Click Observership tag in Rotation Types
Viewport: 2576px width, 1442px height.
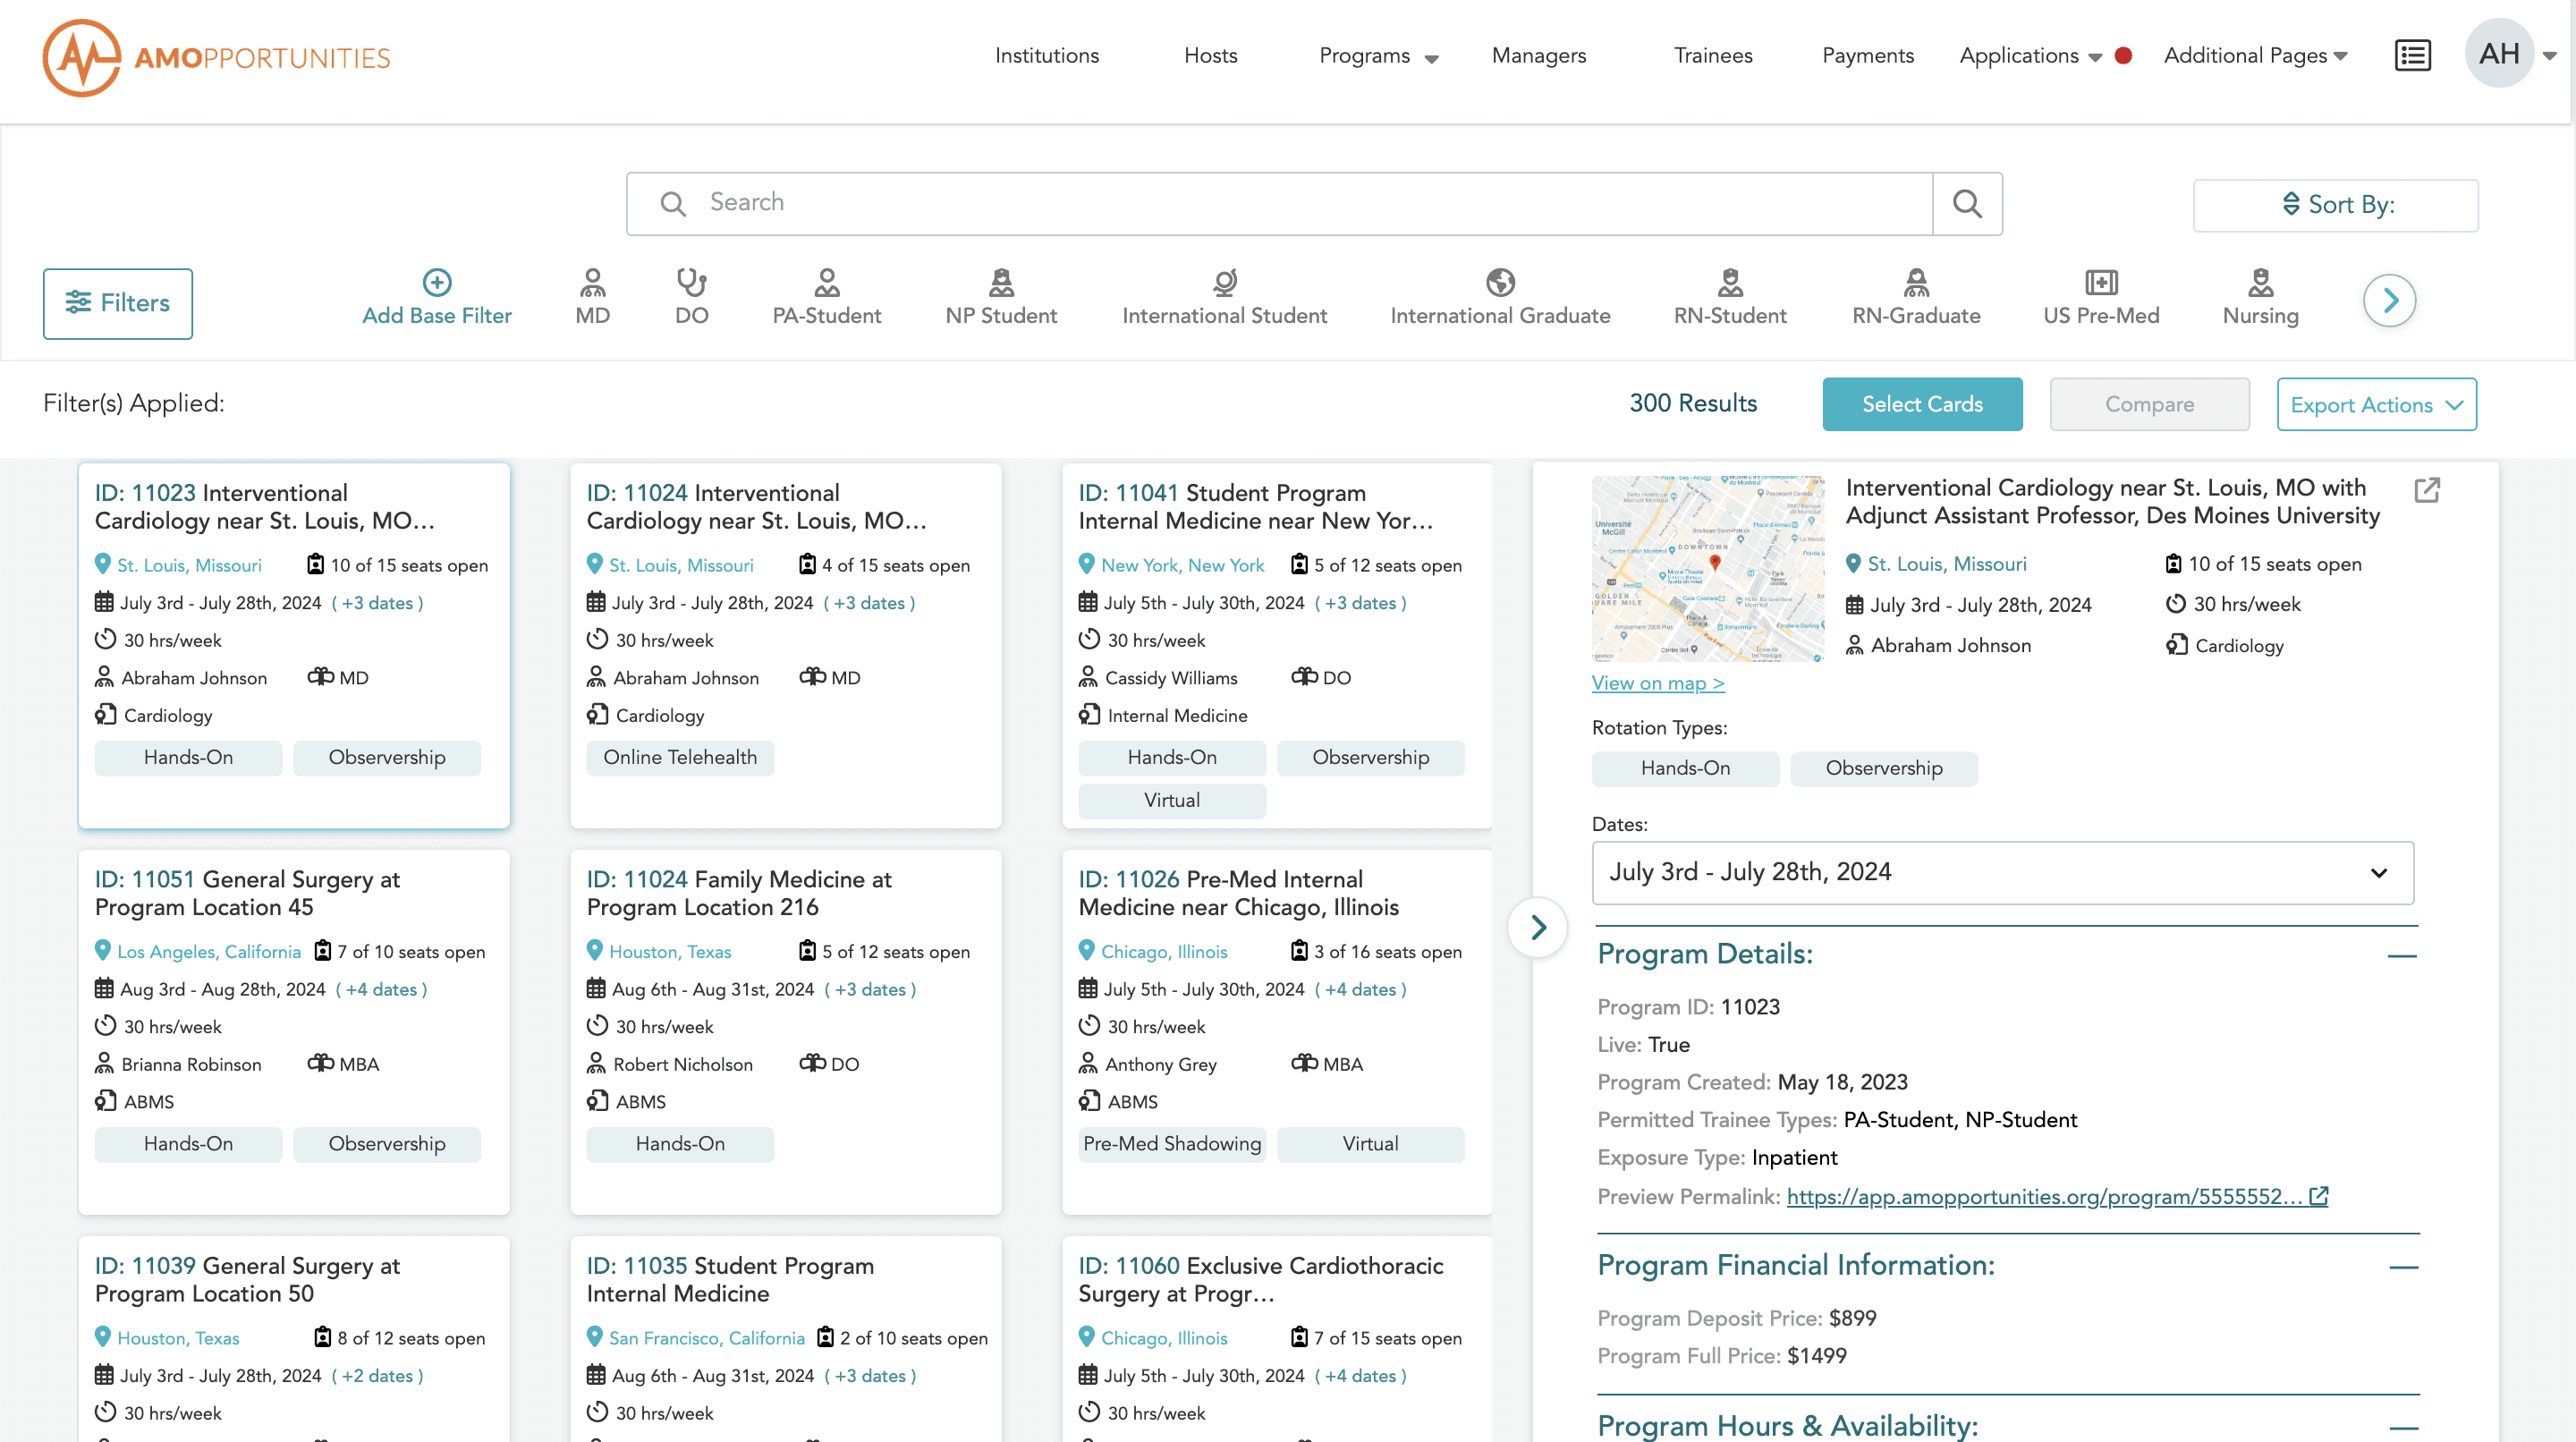(x=1884, y=768)
